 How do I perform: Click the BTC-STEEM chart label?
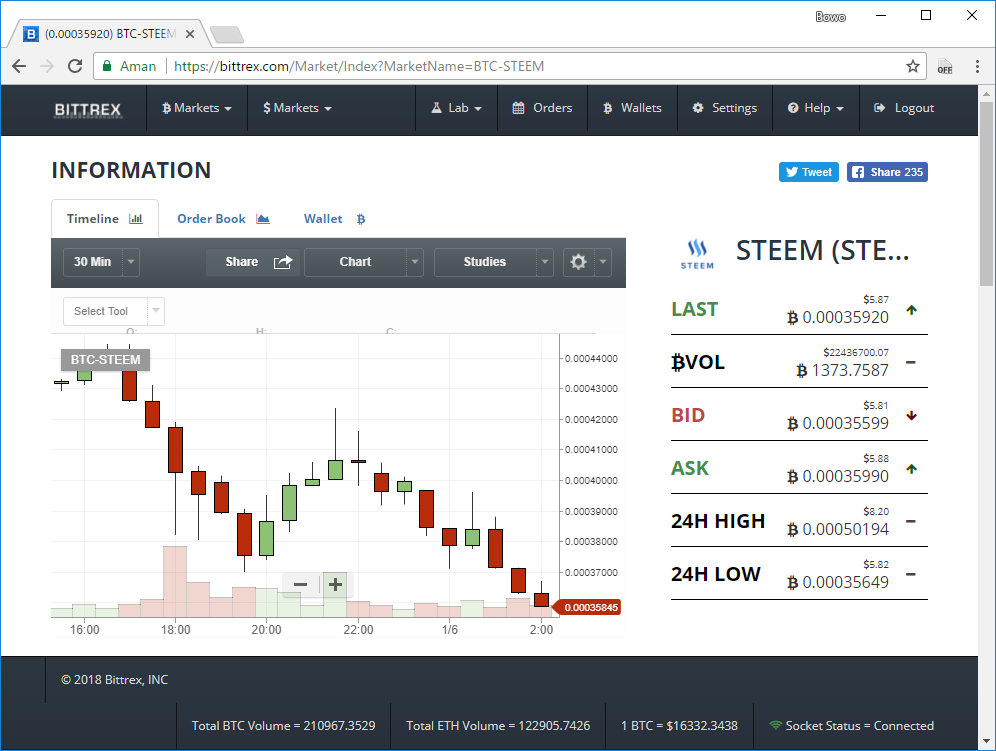pyautogui.click(x=105, y=360)
